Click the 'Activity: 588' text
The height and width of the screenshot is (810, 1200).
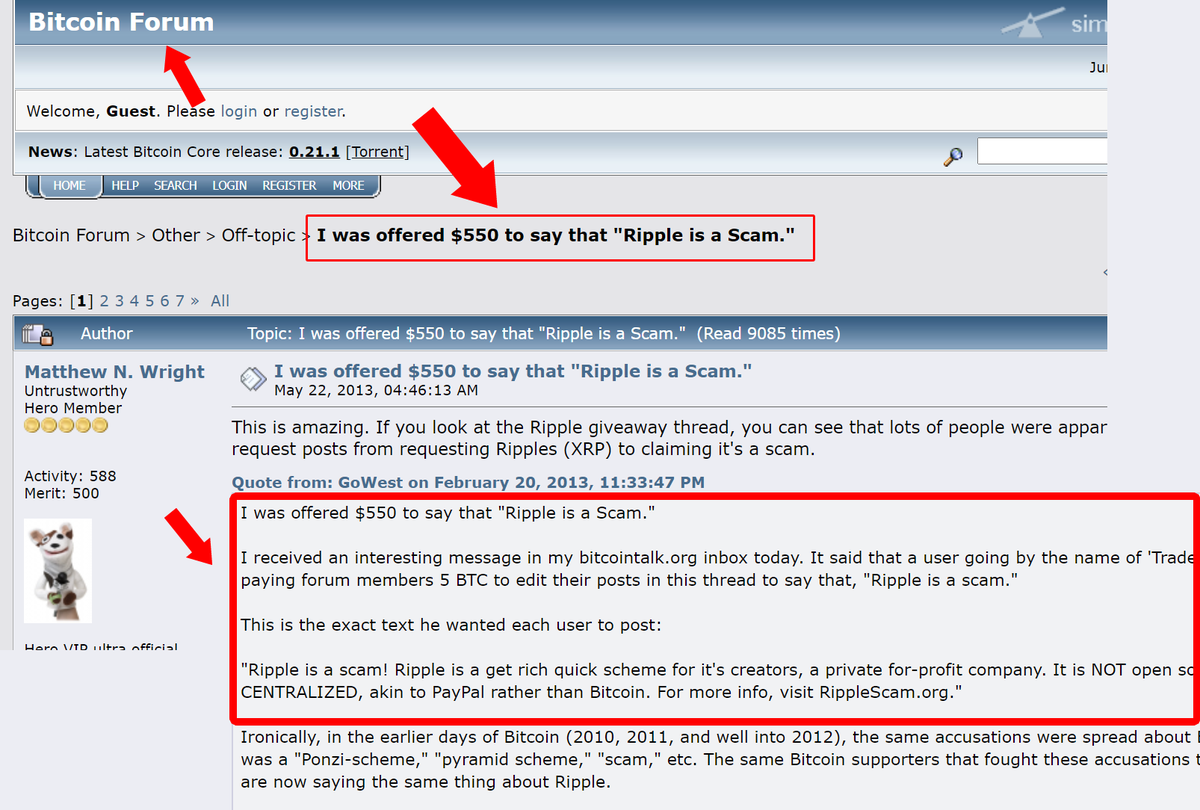[70, 476]
